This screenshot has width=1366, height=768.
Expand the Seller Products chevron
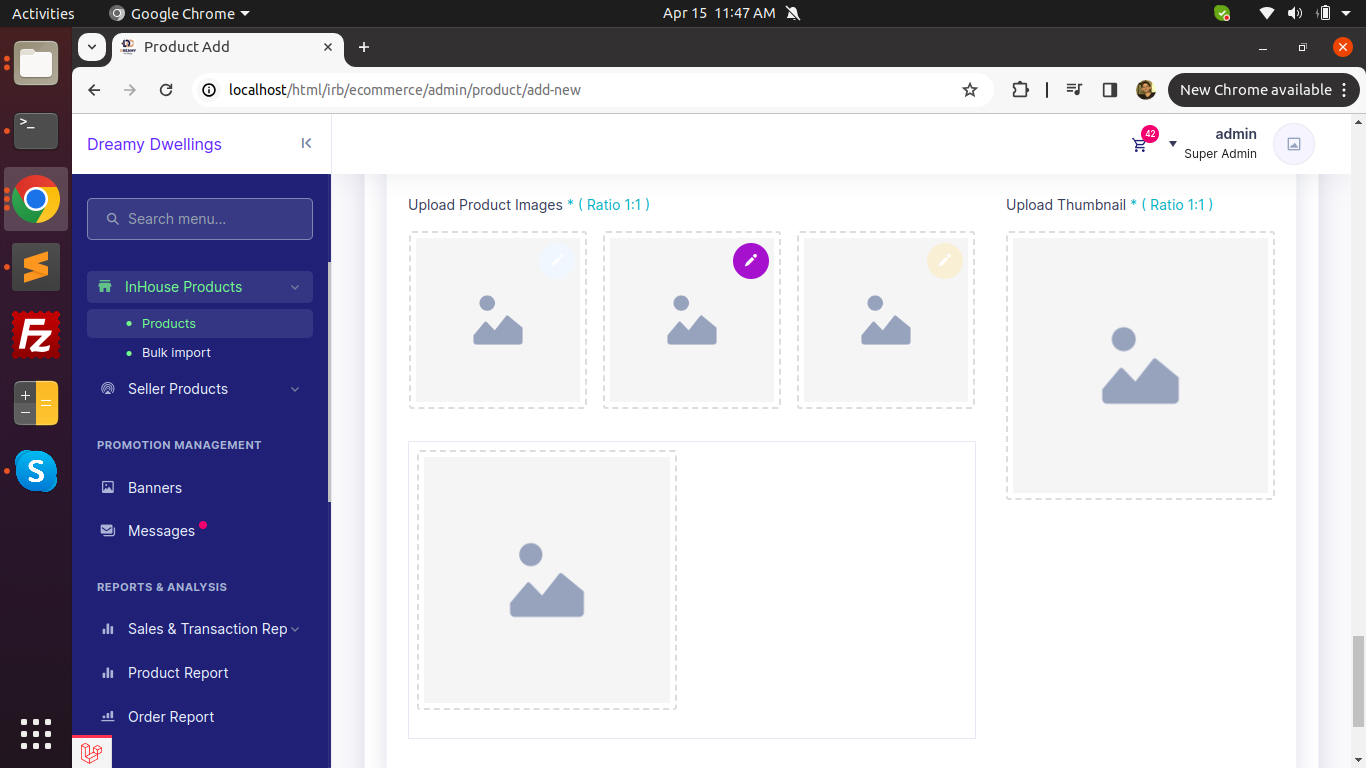click(295, 389)
